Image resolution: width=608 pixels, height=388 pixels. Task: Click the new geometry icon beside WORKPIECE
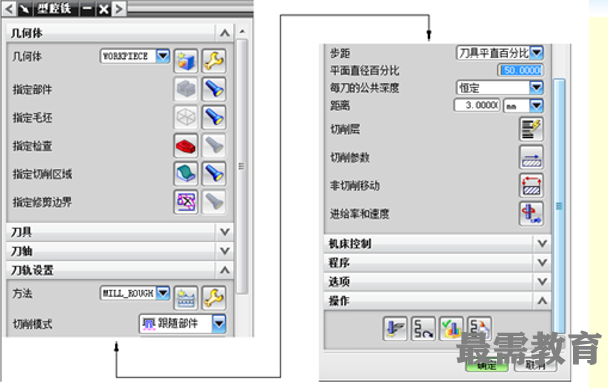point(186,61)
